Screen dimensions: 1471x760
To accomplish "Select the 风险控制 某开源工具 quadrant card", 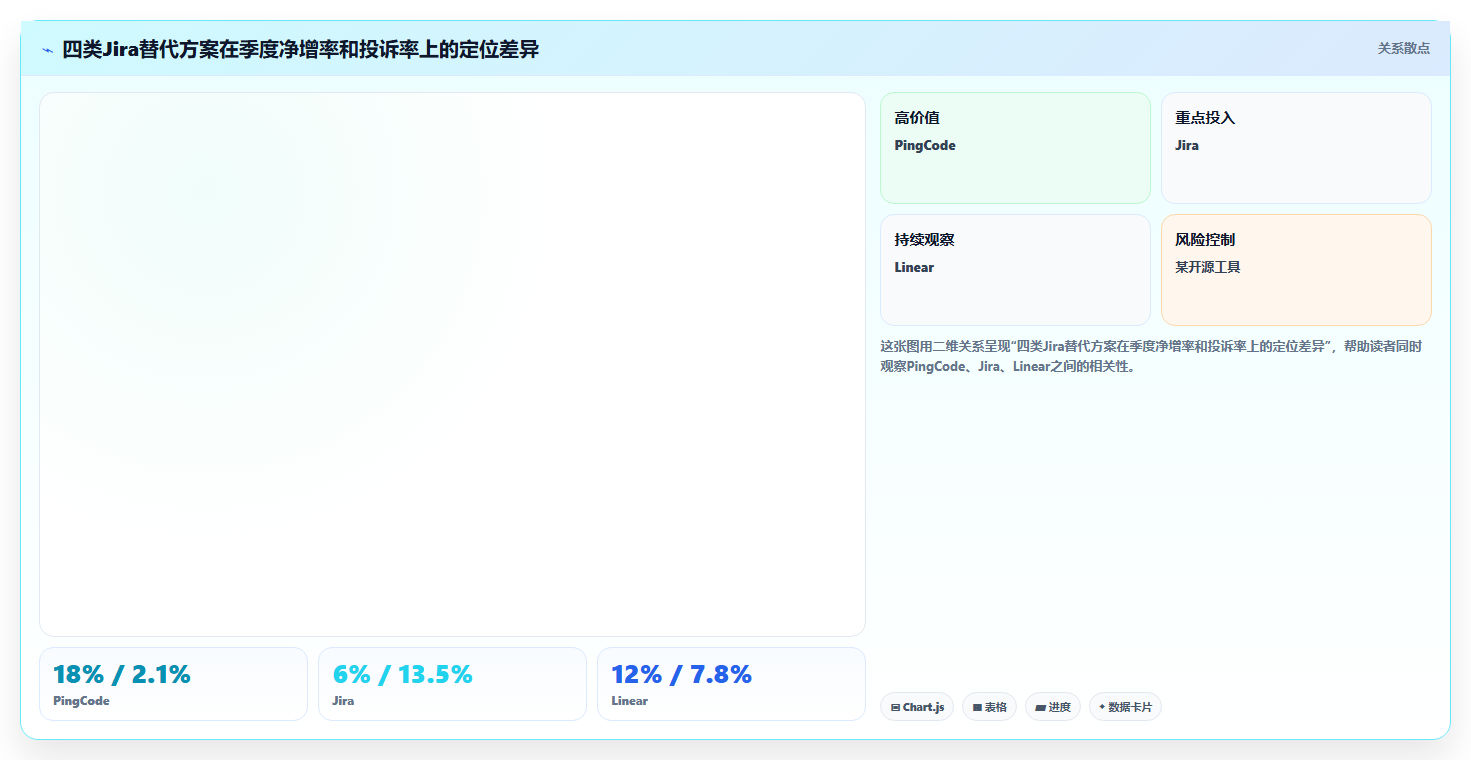I will 1296,270.
